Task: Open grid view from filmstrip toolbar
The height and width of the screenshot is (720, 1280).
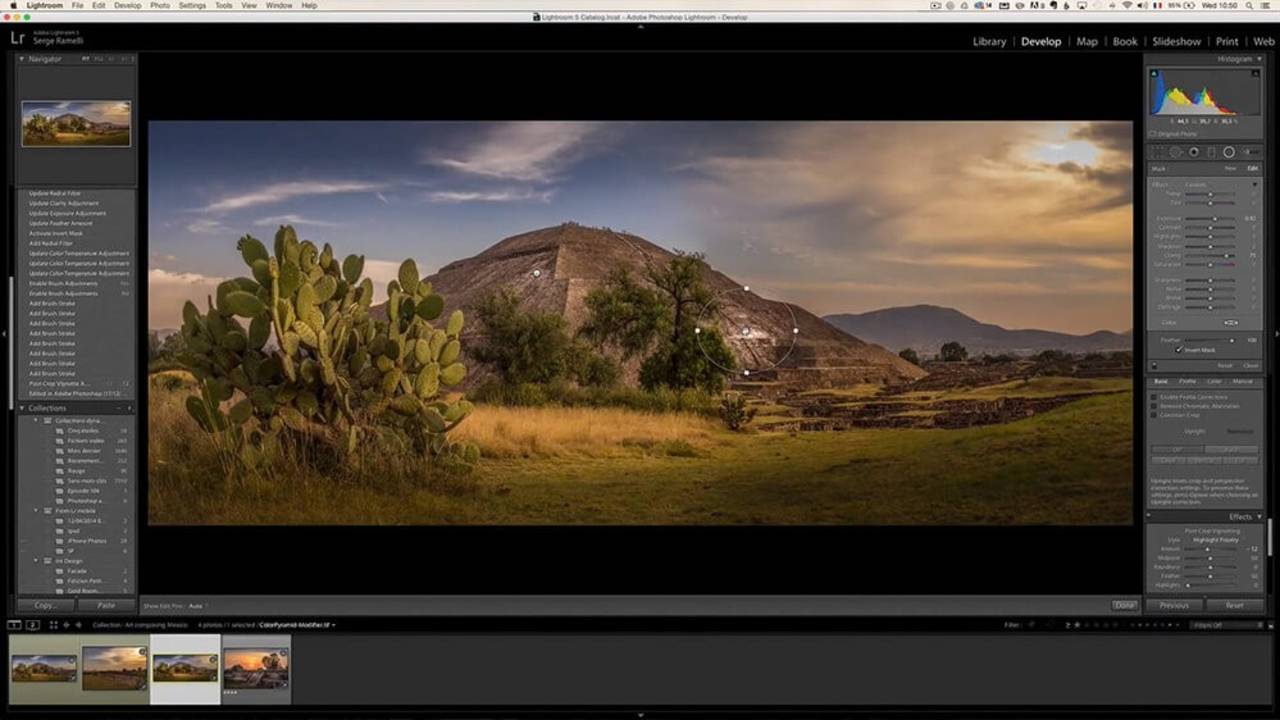Action: [54, 625]
